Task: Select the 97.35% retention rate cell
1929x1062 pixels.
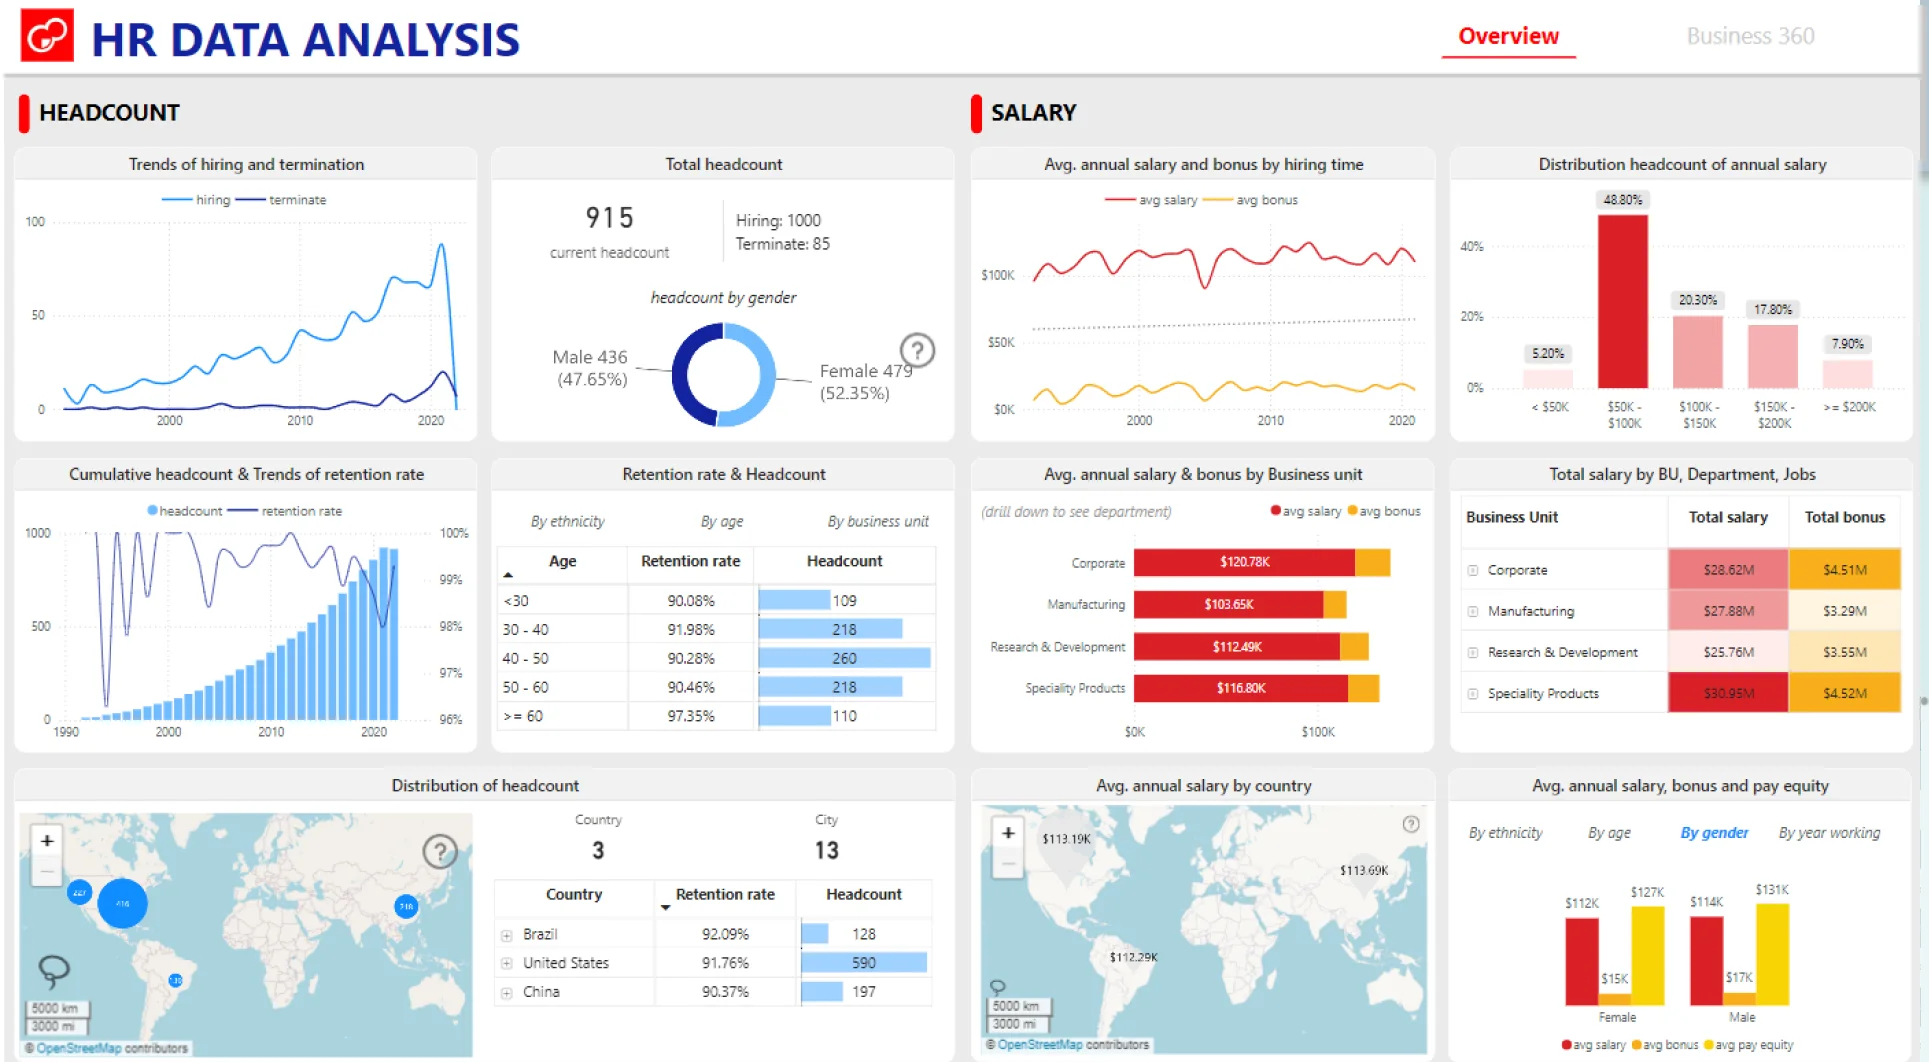Action: pos(690,716)
